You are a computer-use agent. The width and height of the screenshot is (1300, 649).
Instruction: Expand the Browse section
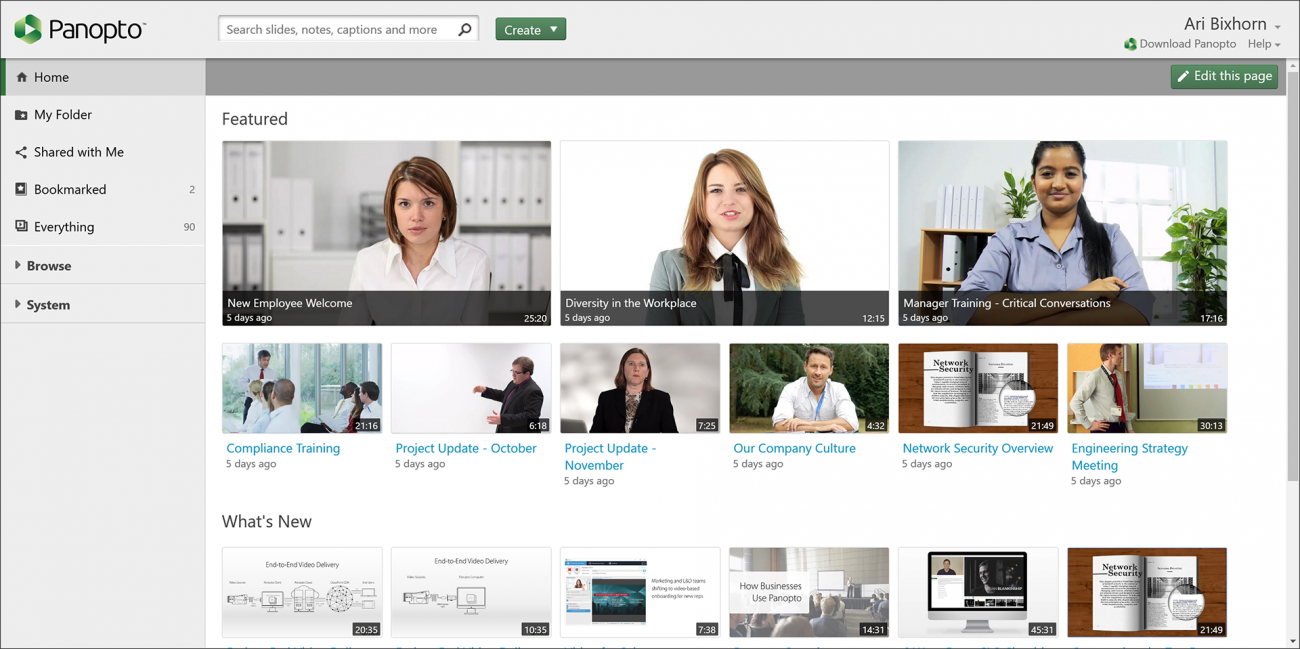coord(47,265)
